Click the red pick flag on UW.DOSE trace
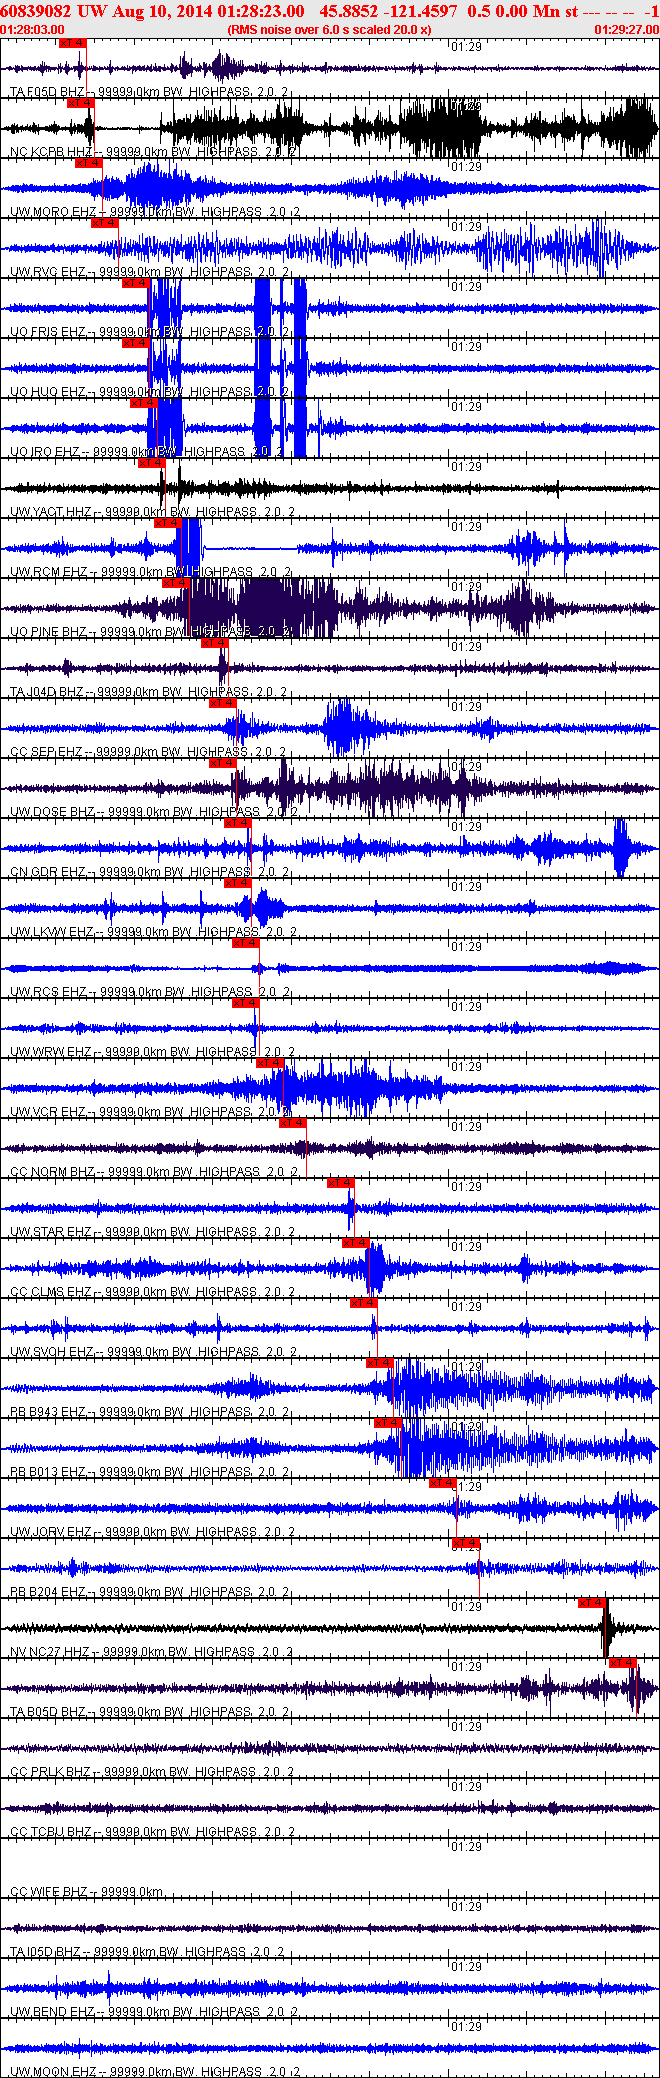 coord(222,763)
